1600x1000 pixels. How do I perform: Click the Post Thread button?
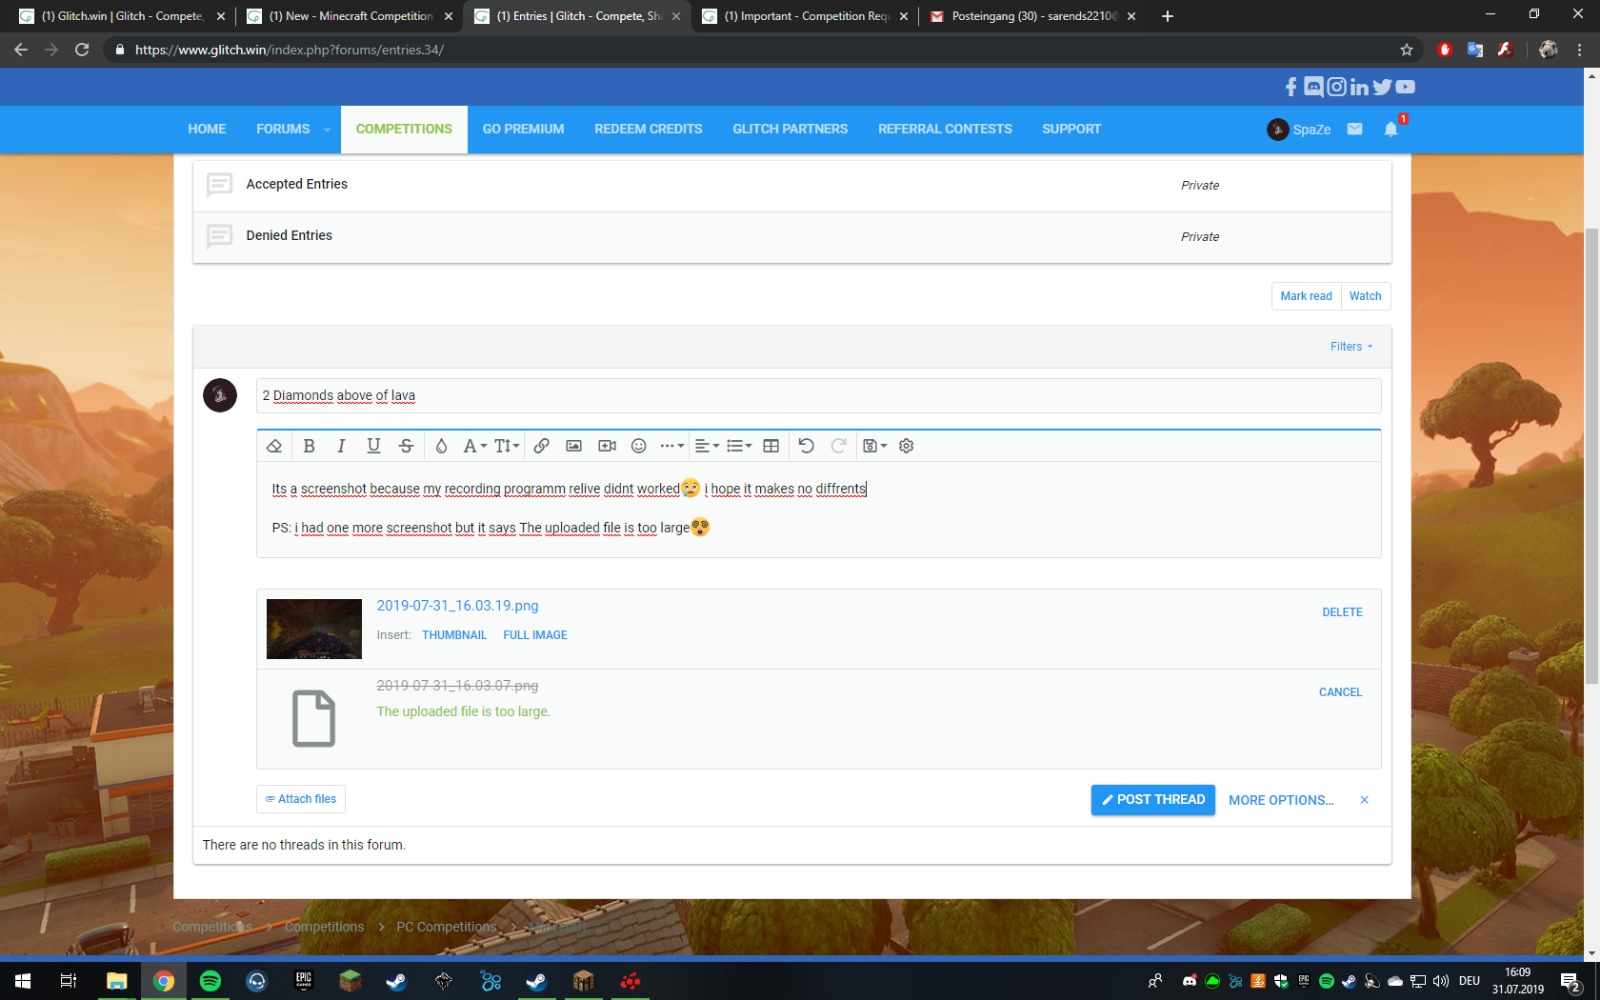click(x=1153, y=800)
